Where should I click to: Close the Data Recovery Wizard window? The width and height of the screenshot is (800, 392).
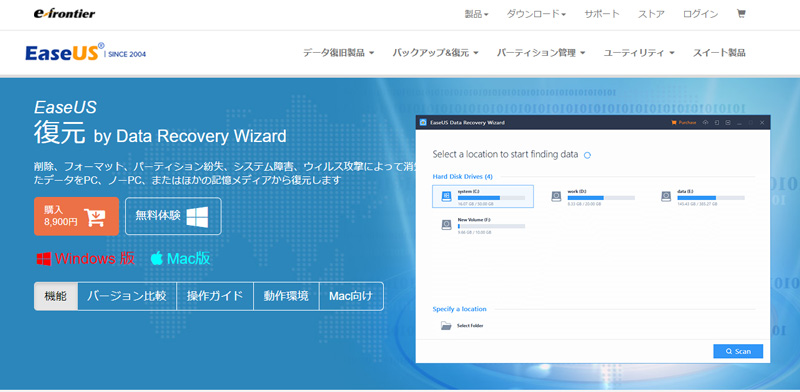762,122
